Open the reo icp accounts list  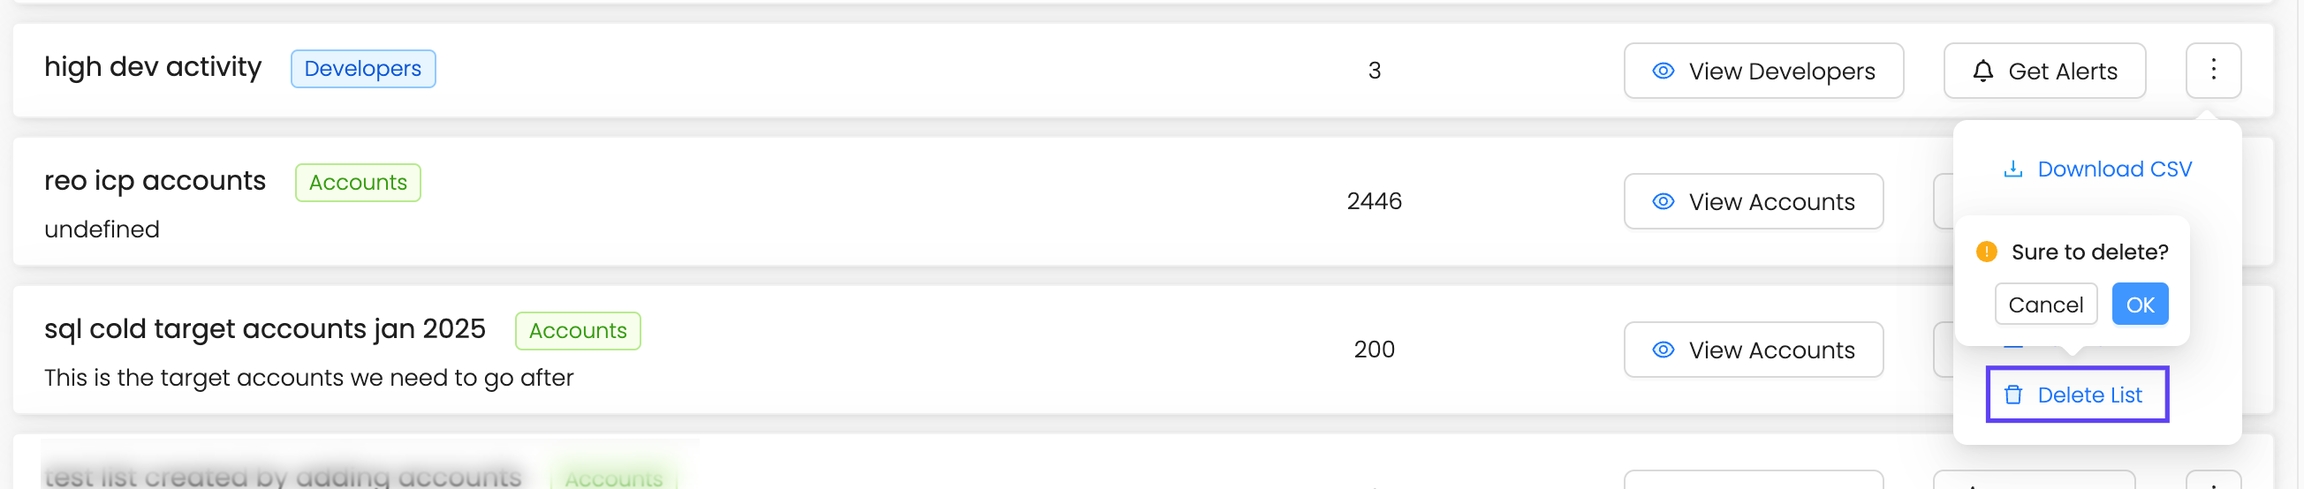tap(155, 181)
